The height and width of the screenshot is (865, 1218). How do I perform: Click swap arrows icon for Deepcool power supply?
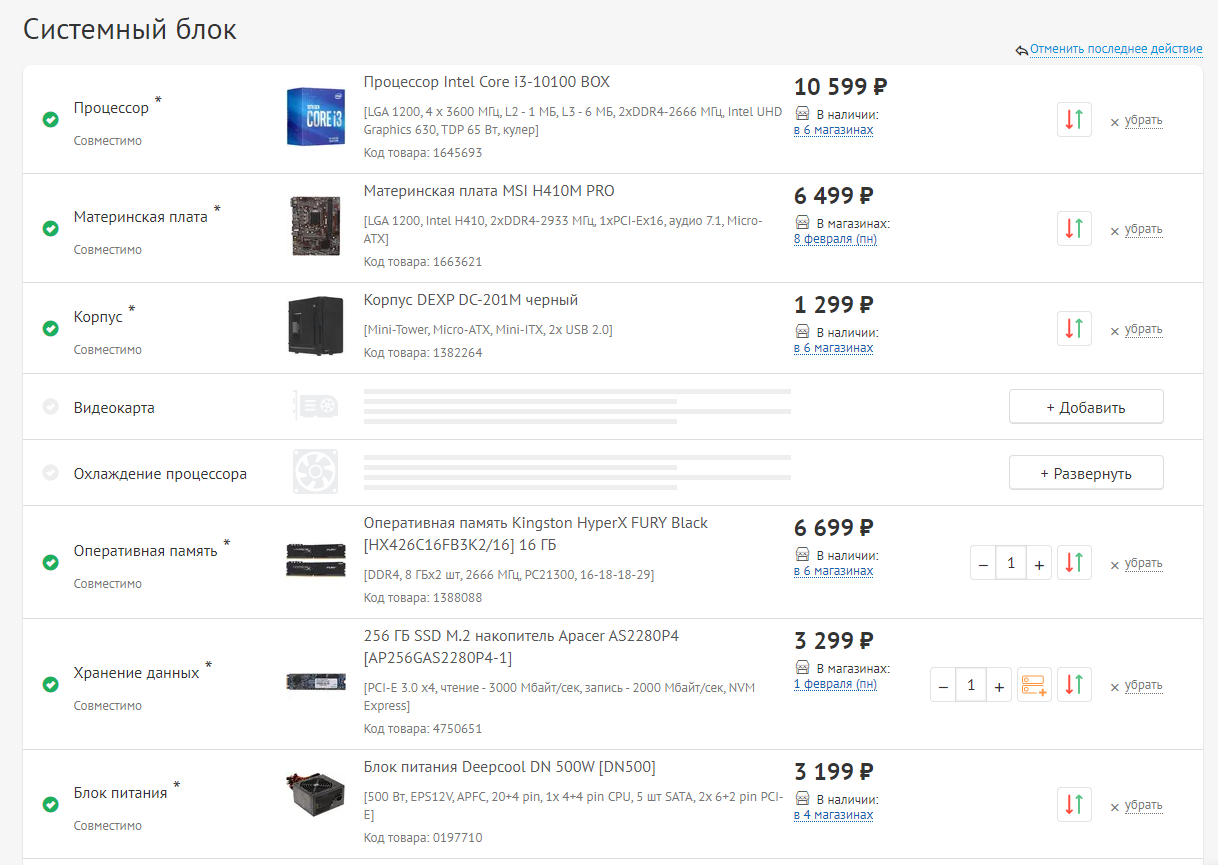point(1074,804)
